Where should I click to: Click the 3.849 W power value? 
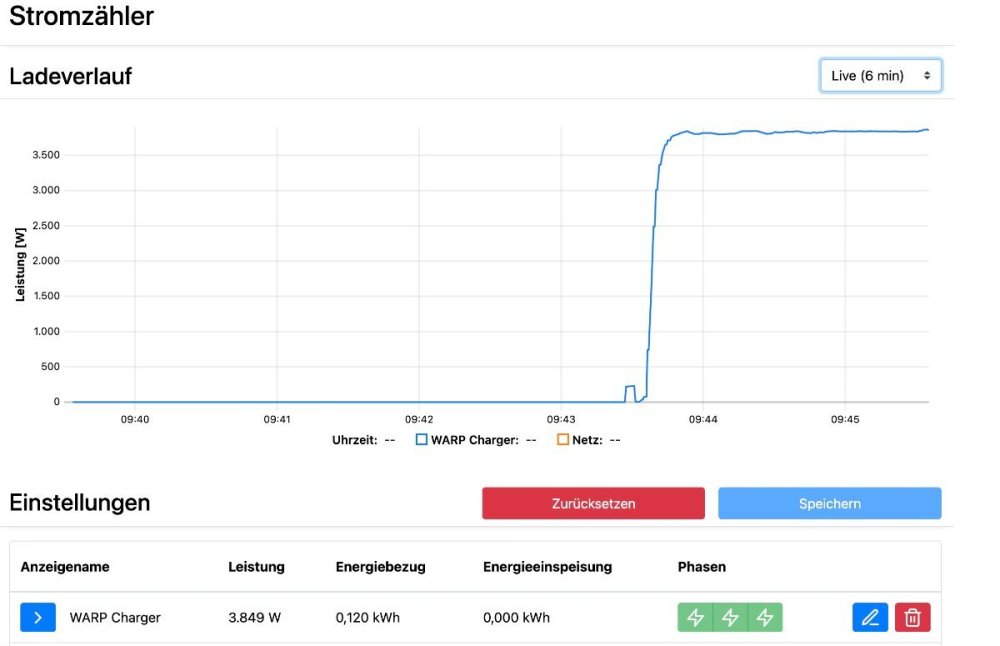(x=254, y=618)
